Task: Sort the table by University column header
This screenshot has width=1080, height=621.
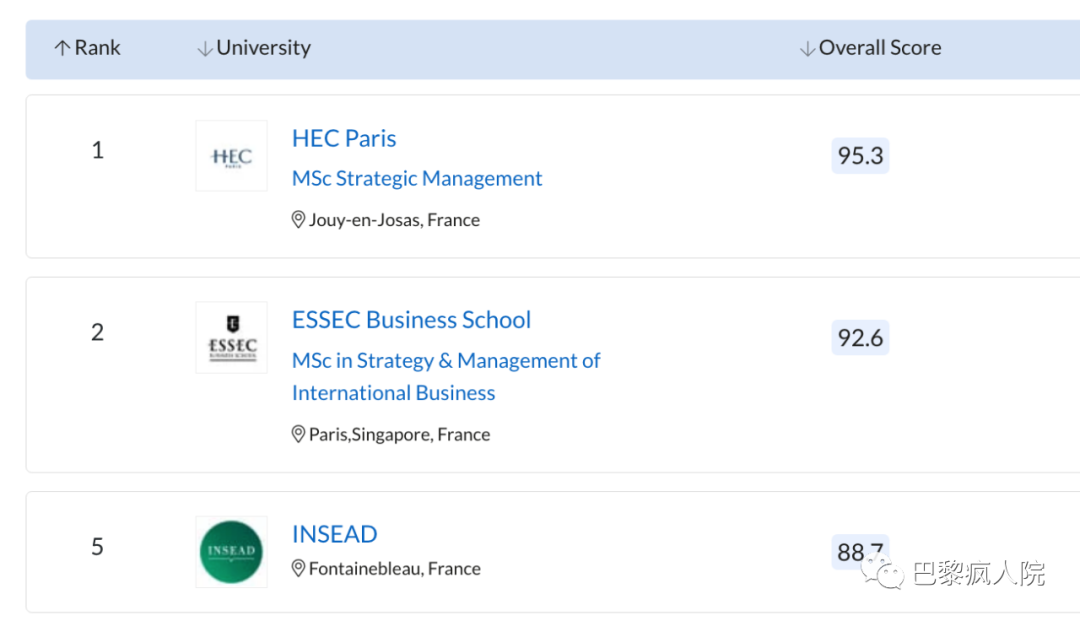Action: tap(263, 48)
